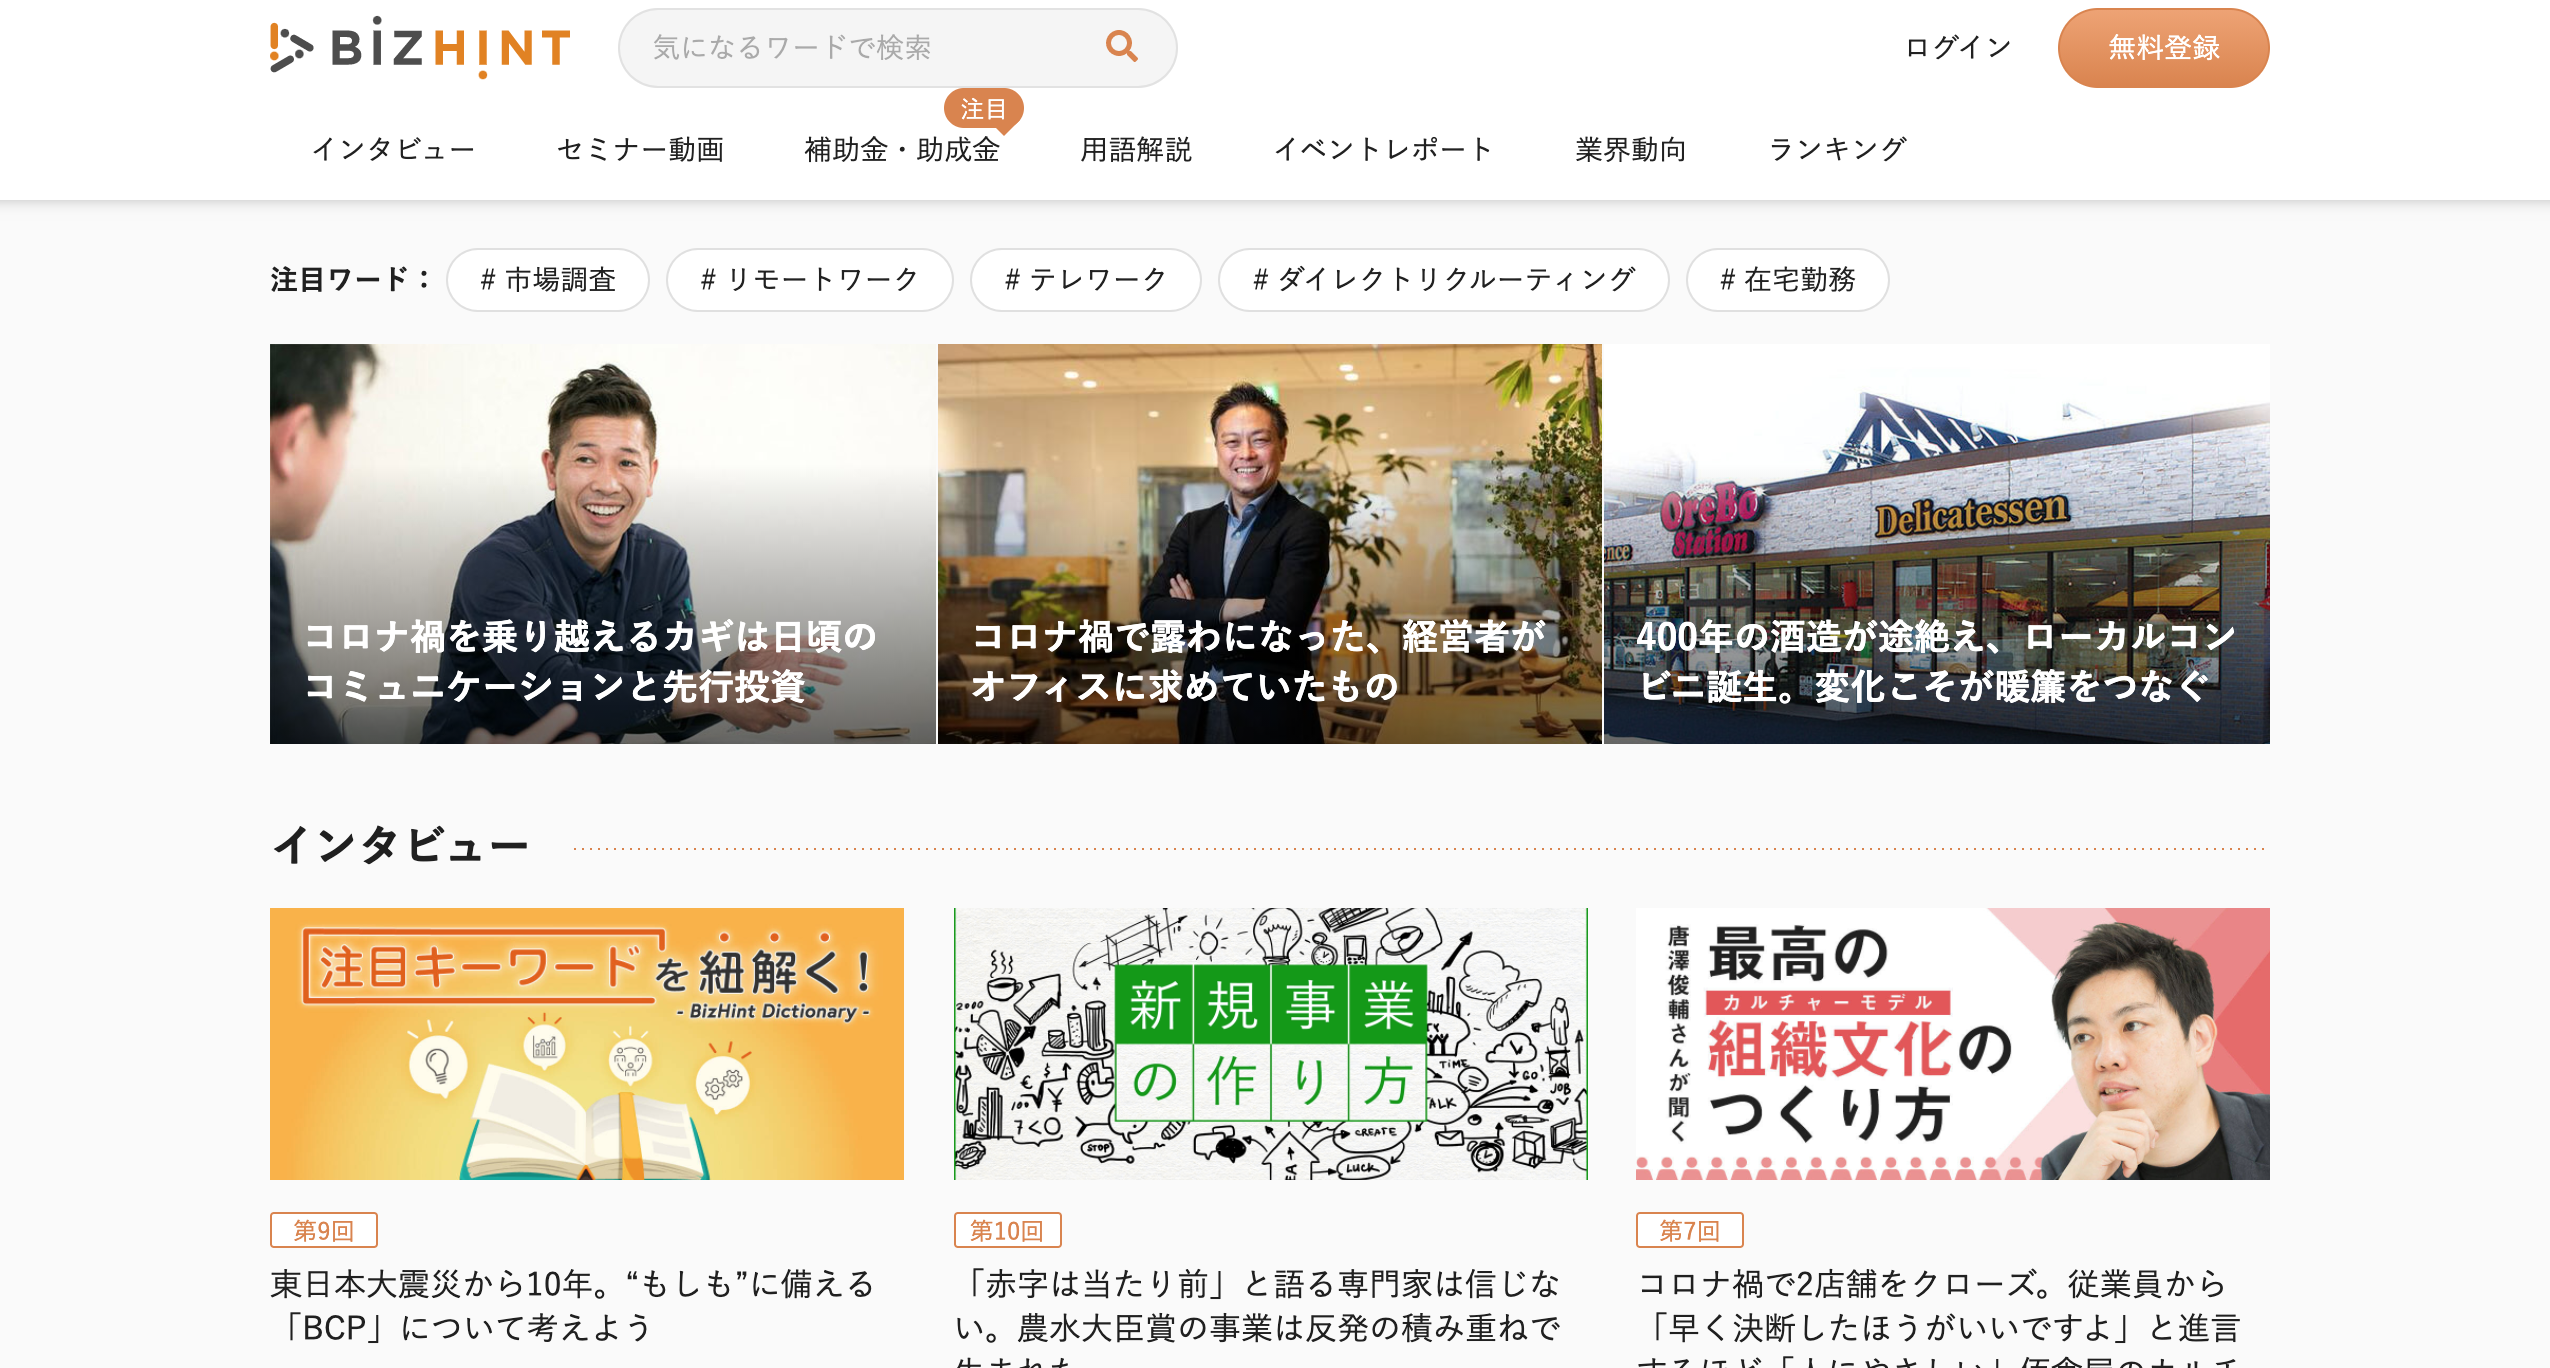
Task: Open the インタビュー menu item
Action: click(393, 150)
